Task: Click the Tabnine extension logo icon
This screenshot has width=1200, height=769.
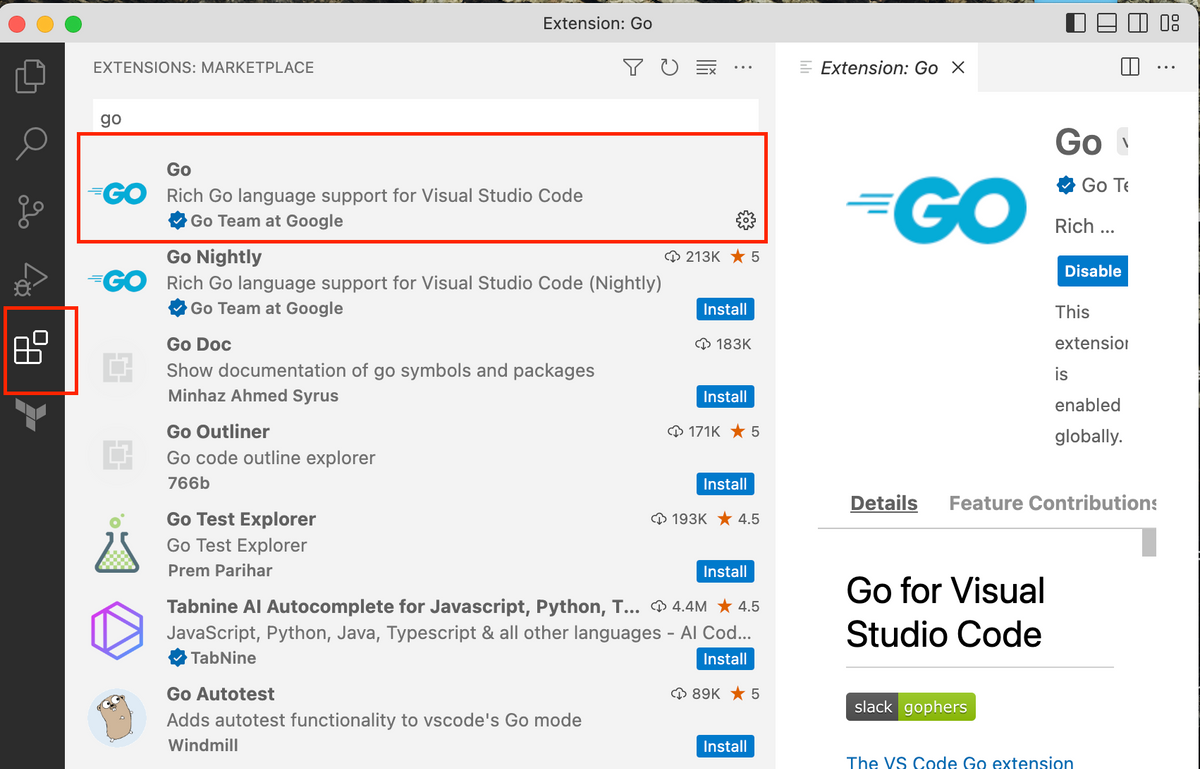Action: point(117,632)
